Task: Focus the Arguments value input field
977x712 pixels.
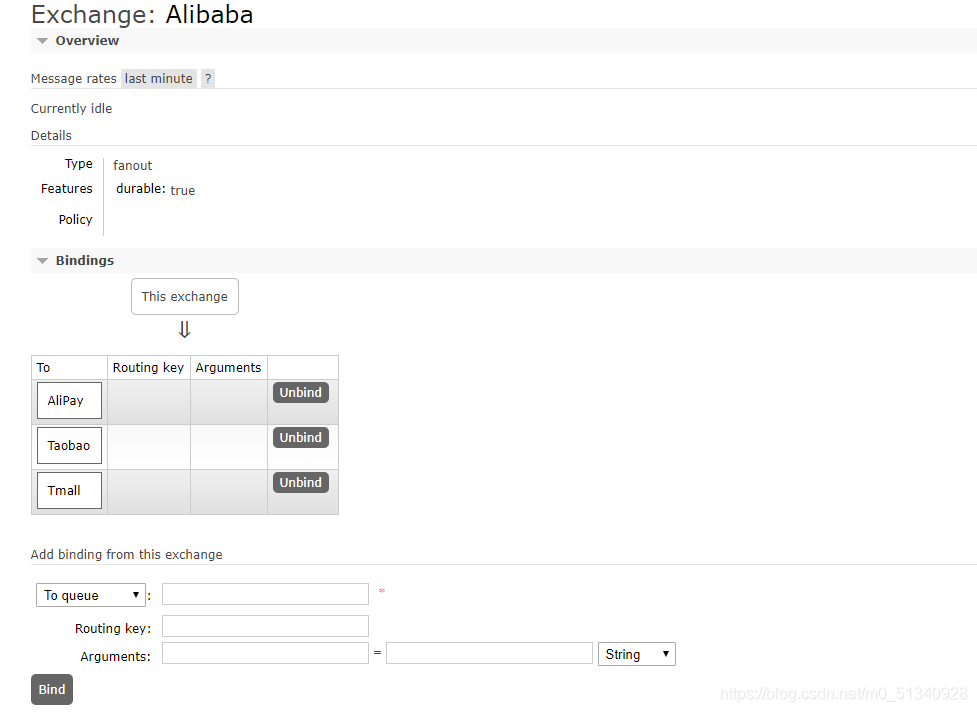Action: point(489,653)
